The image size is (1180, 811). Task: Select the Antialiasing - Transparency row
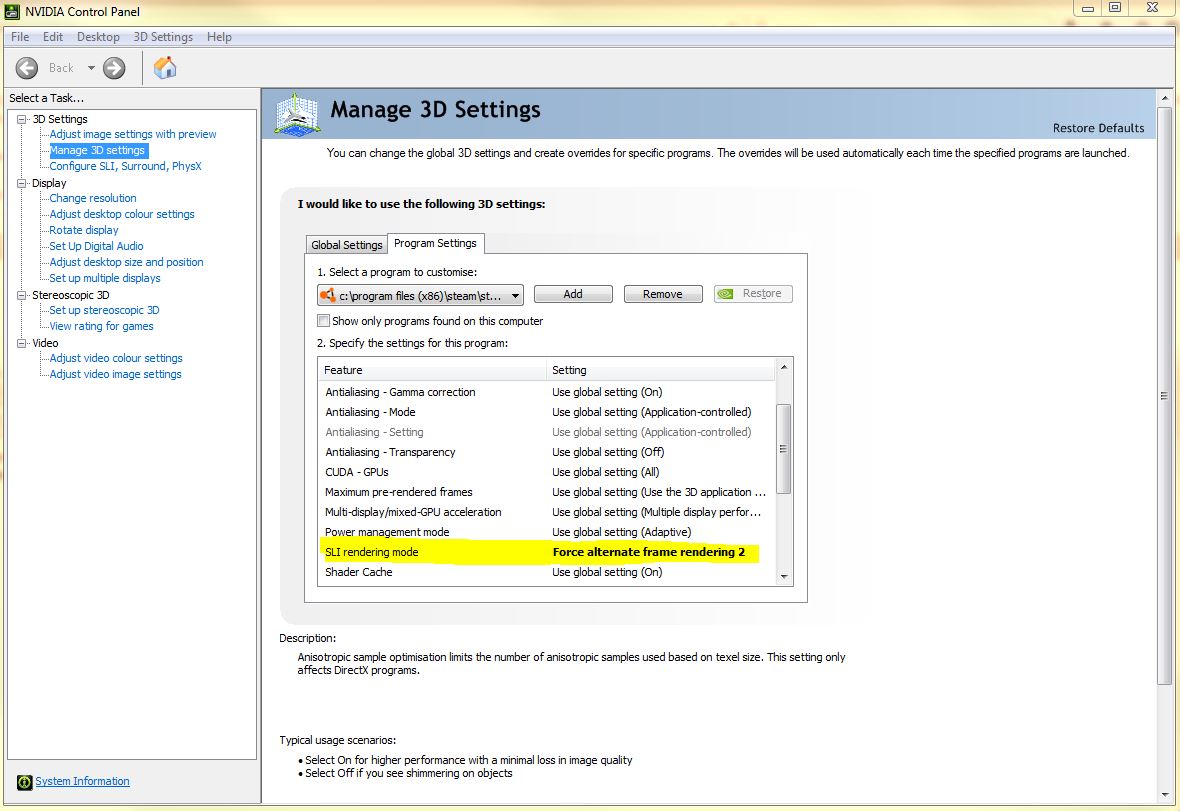pyautogui.click(x=546, y=452)
